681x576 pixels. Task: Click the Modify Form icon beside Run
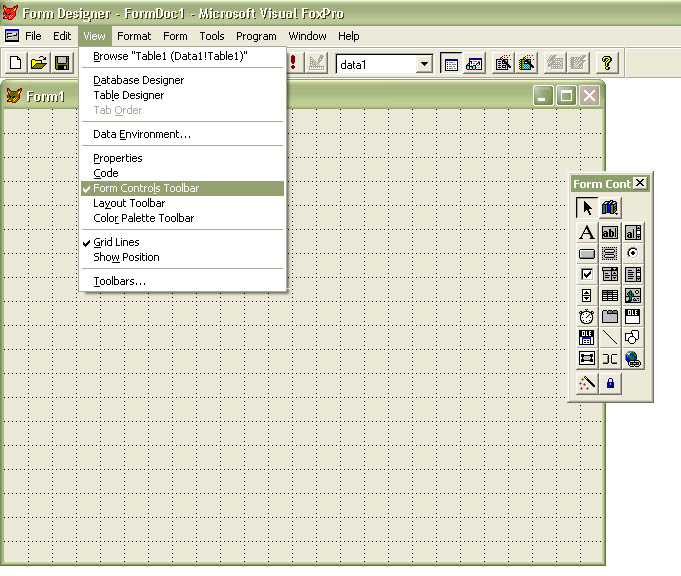316,63
